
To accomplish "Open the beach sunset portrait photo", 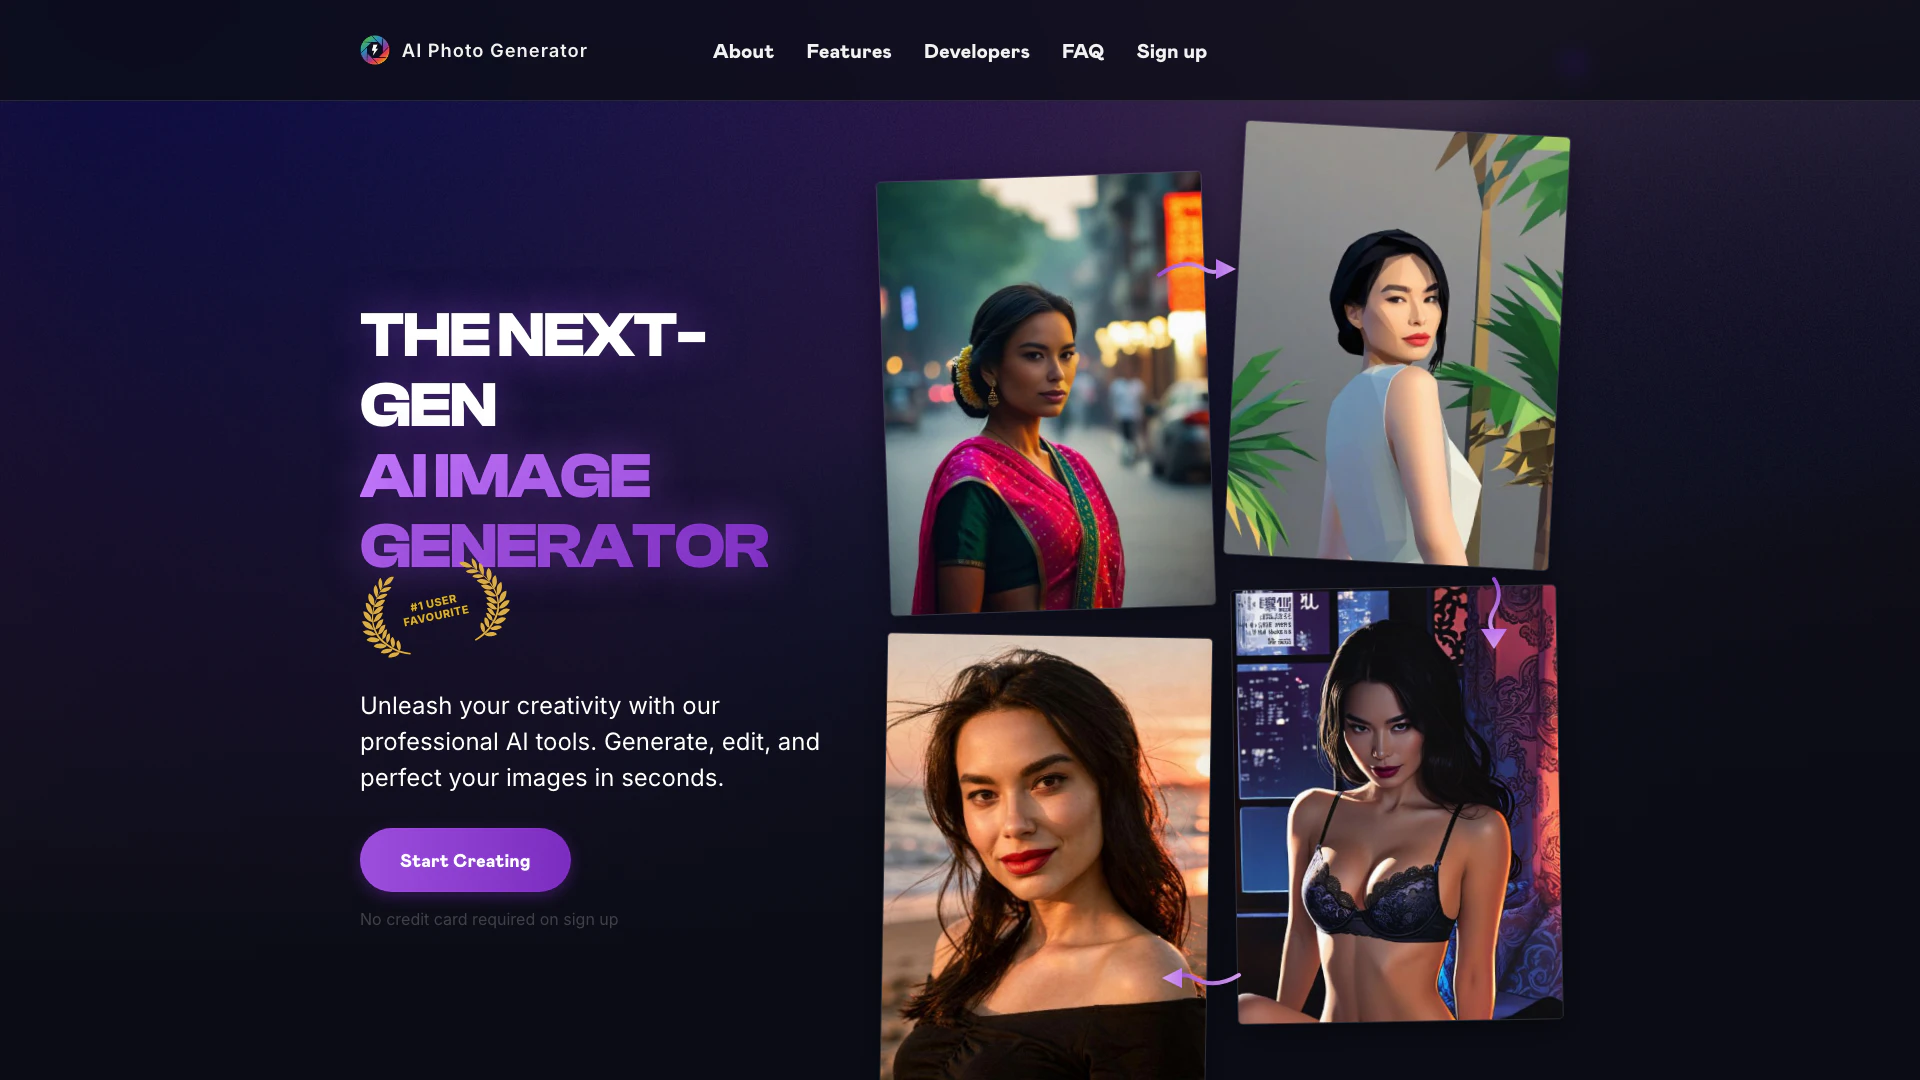I will 1046,857.
